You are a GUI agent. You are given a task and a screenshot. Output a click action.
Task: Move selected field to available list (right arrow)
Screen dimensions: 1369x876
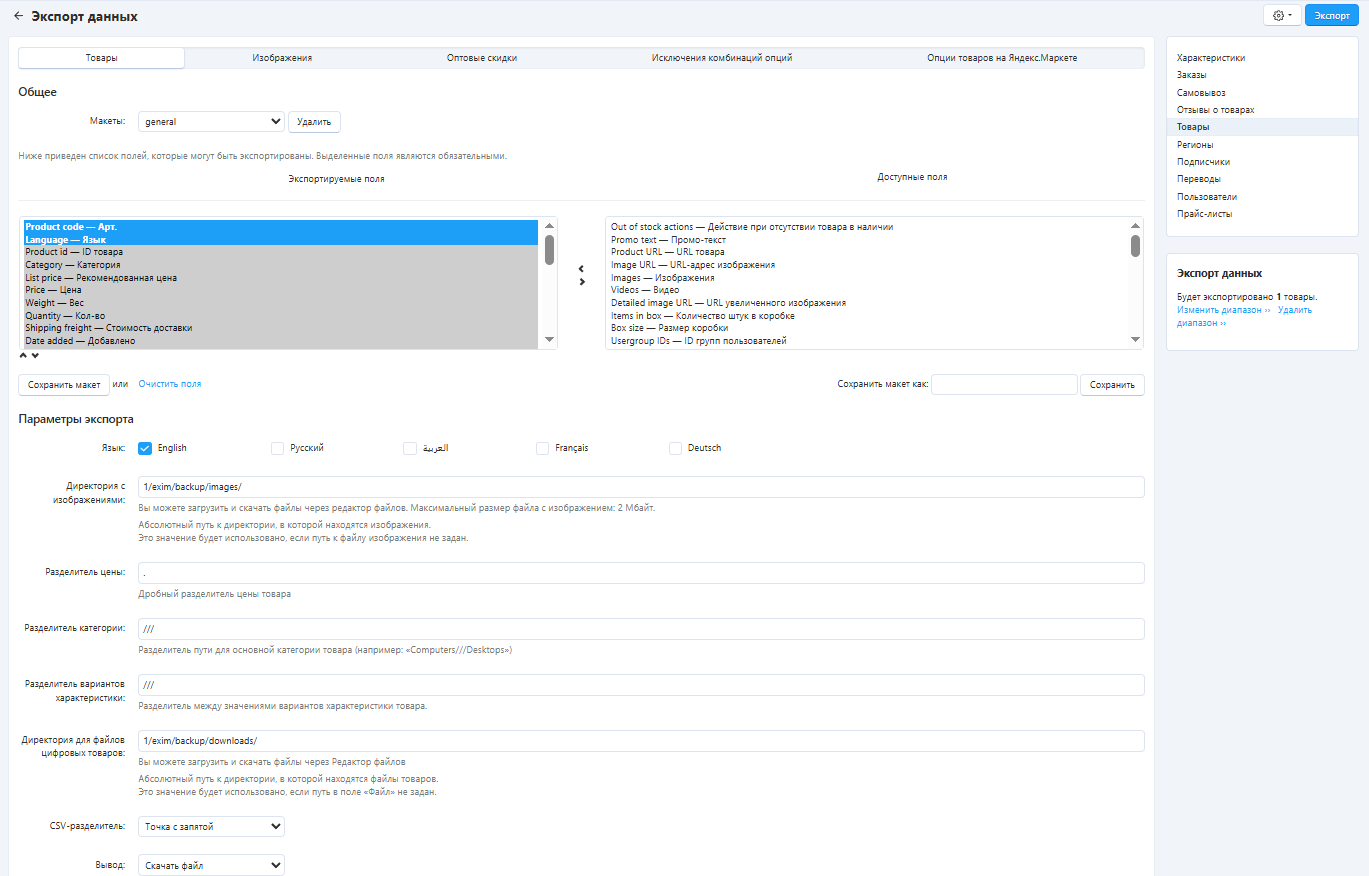pos(582,282)
